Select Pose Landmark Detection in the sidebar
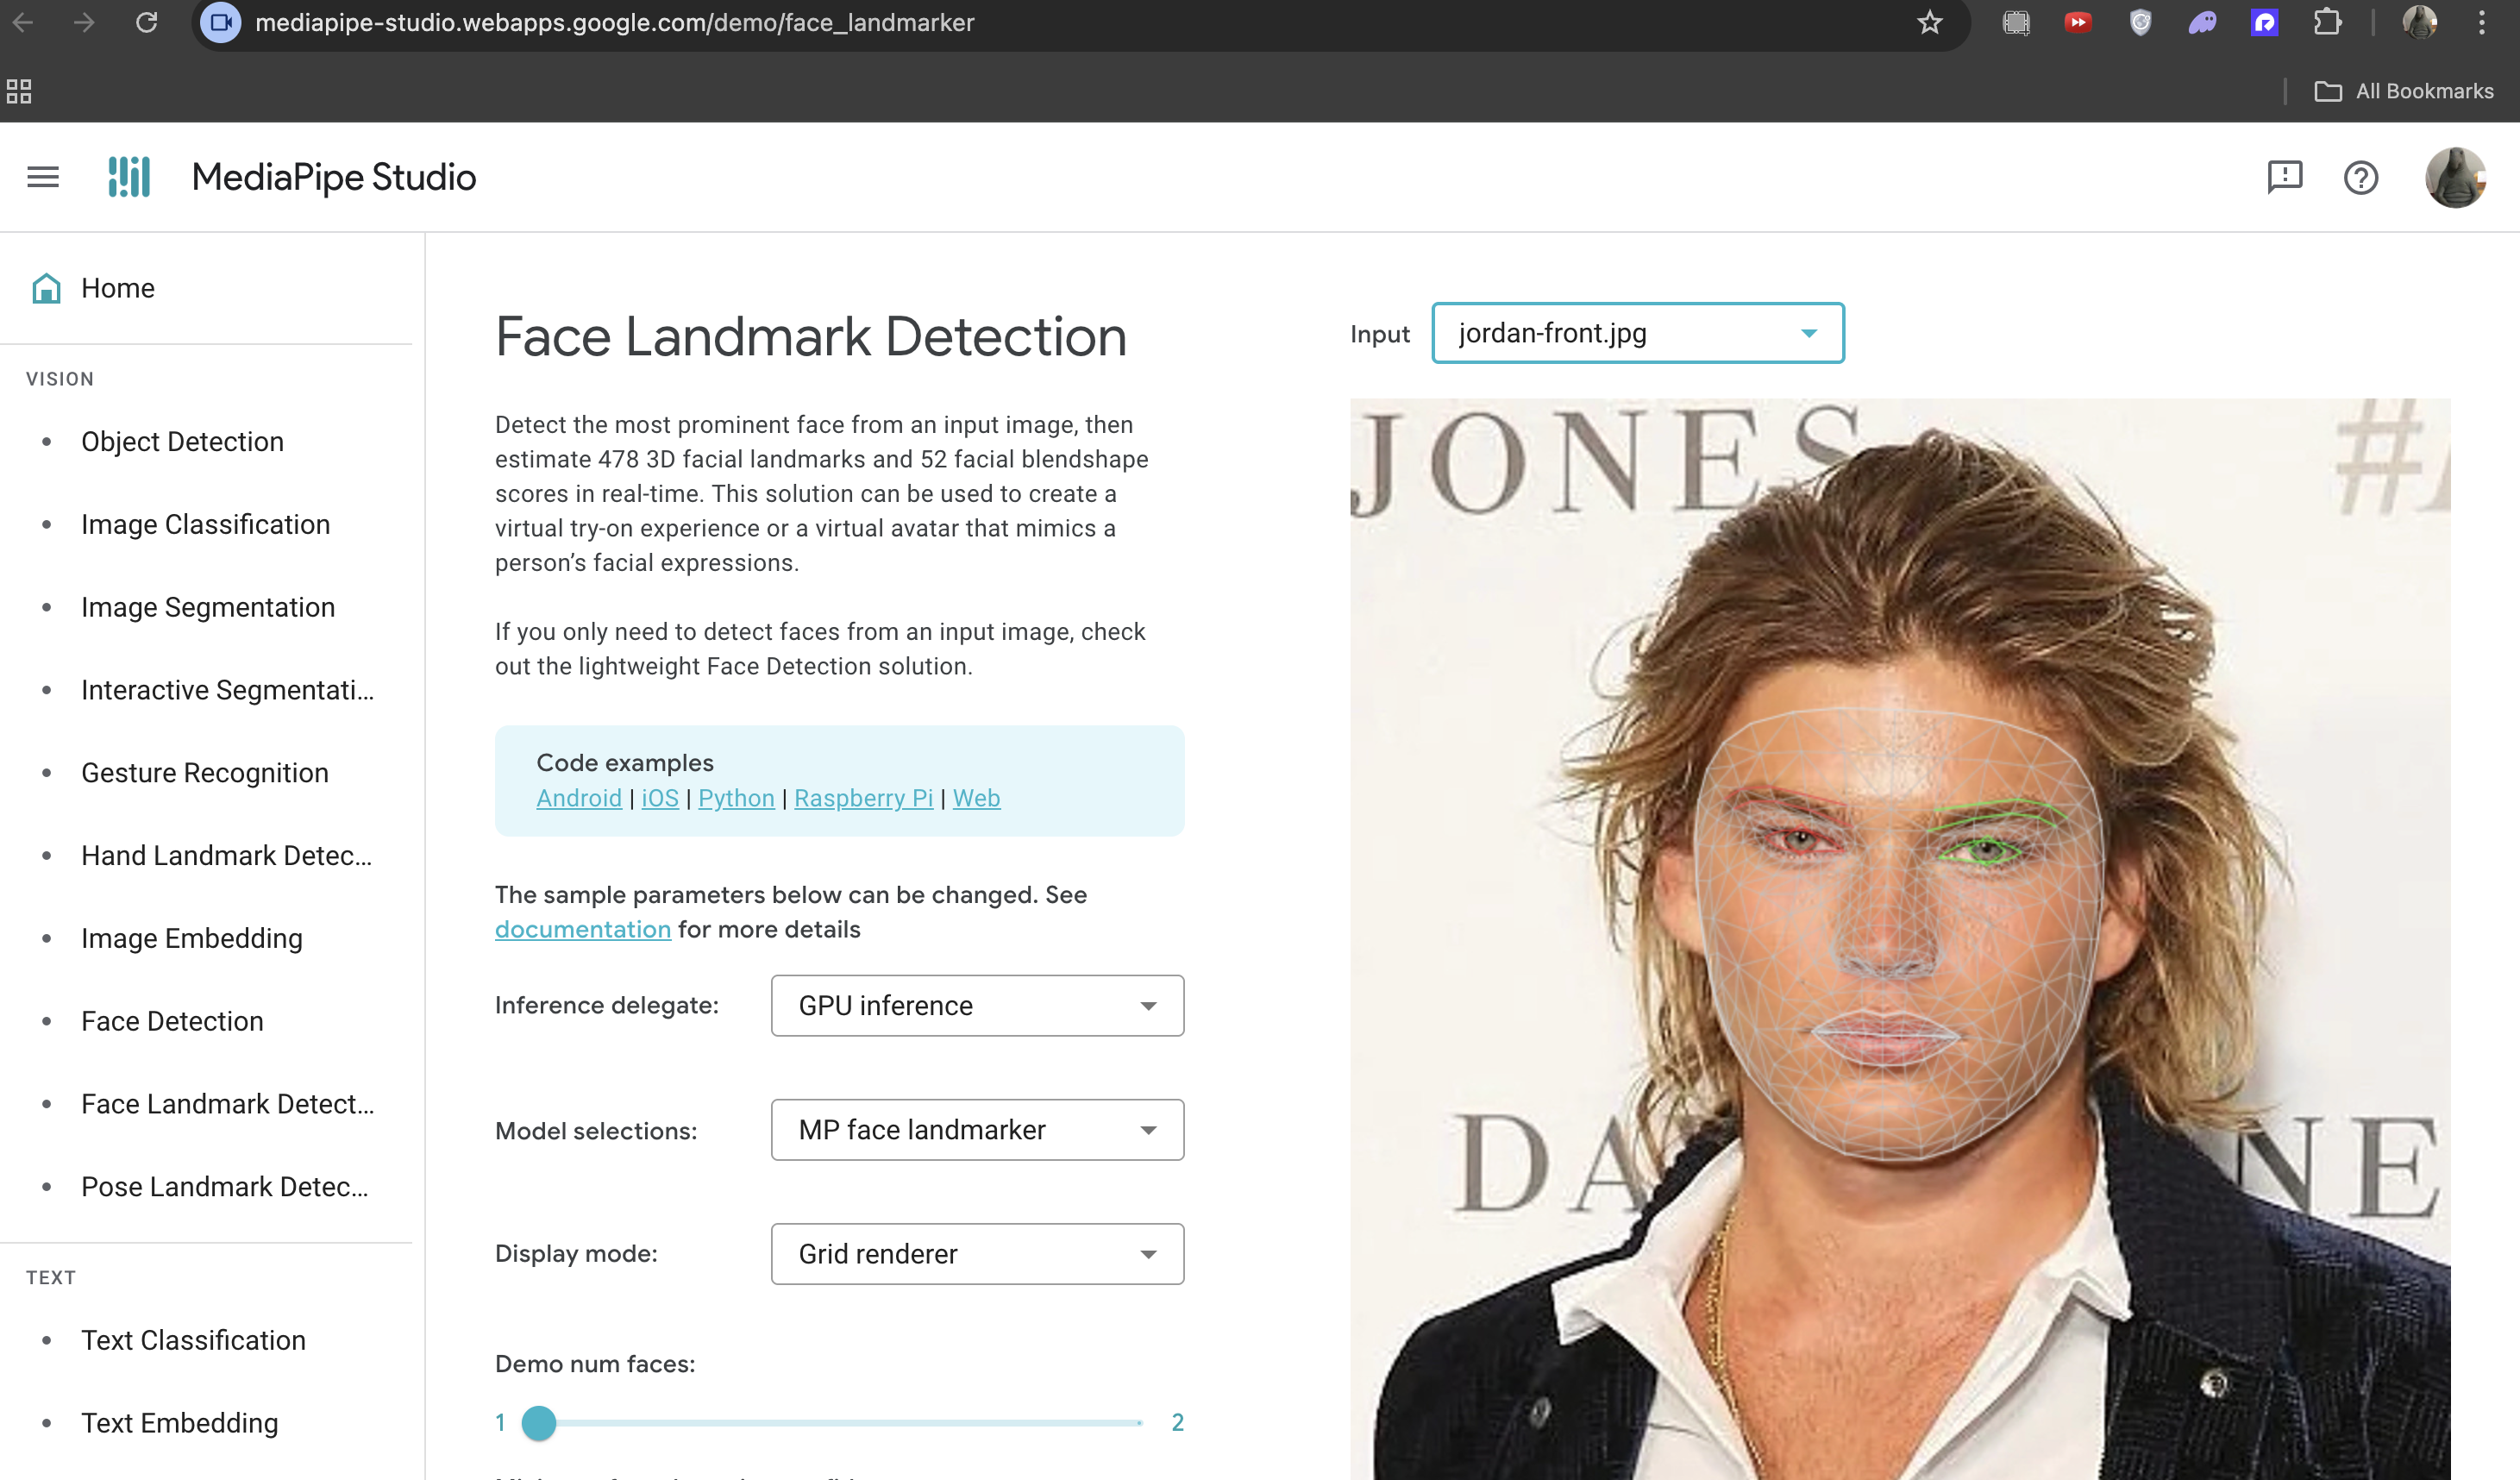This screenshot has height=1480, width=2520. click(225, 1186)
